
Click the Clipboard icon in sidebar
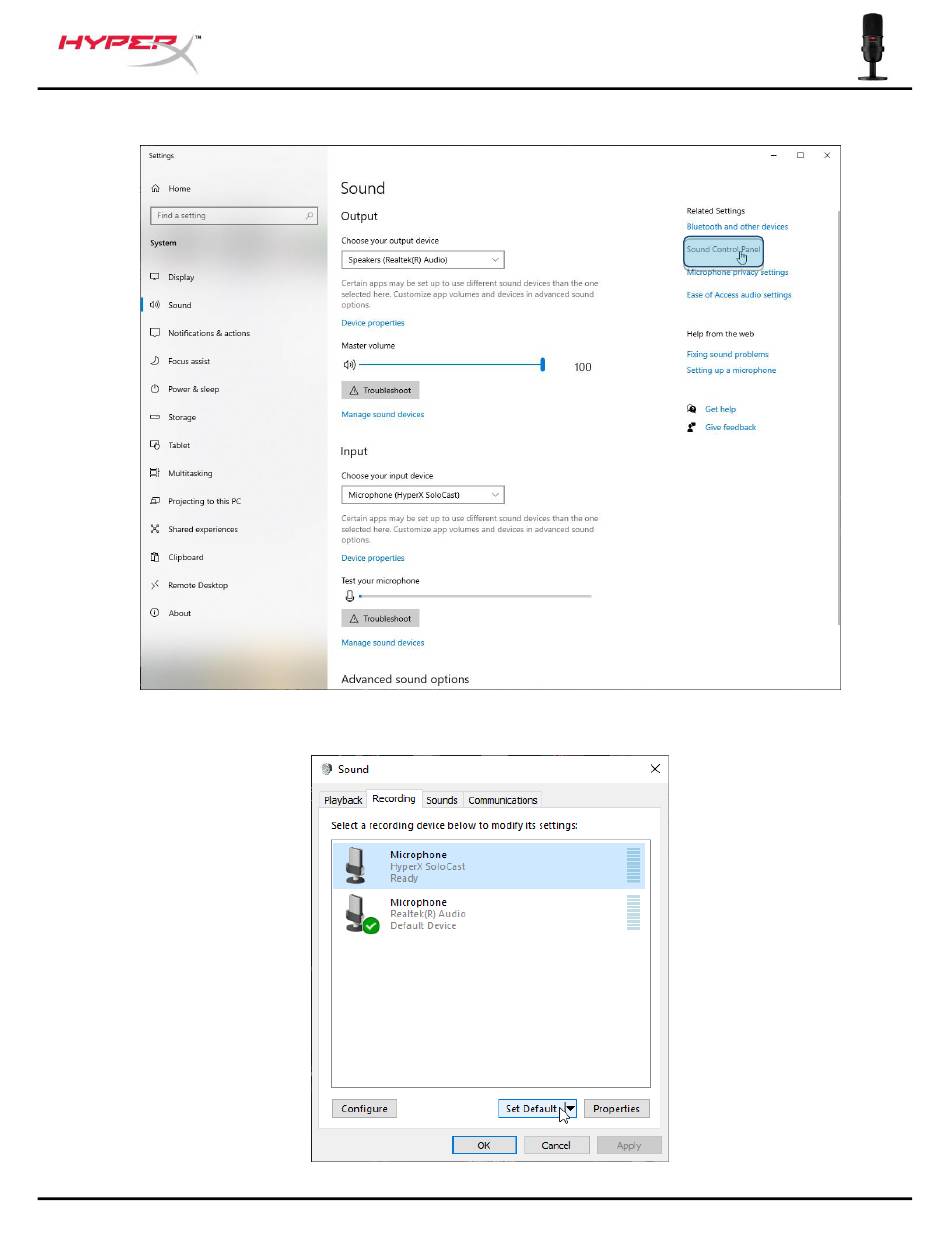[x=155, y=557]
